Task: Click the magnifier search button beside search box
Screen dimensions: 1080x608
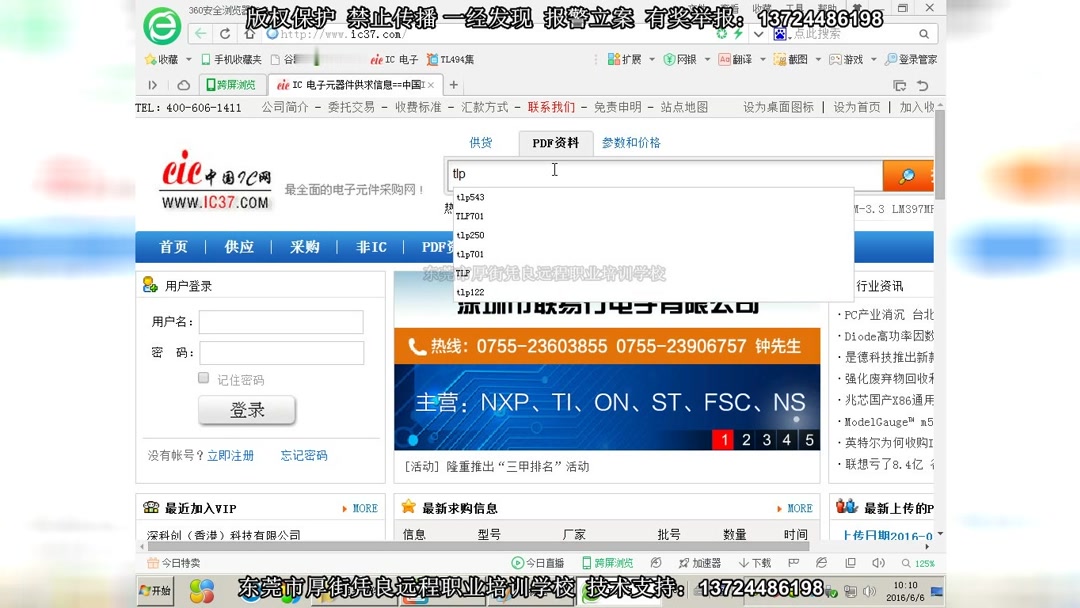Action: click(906, 175)
